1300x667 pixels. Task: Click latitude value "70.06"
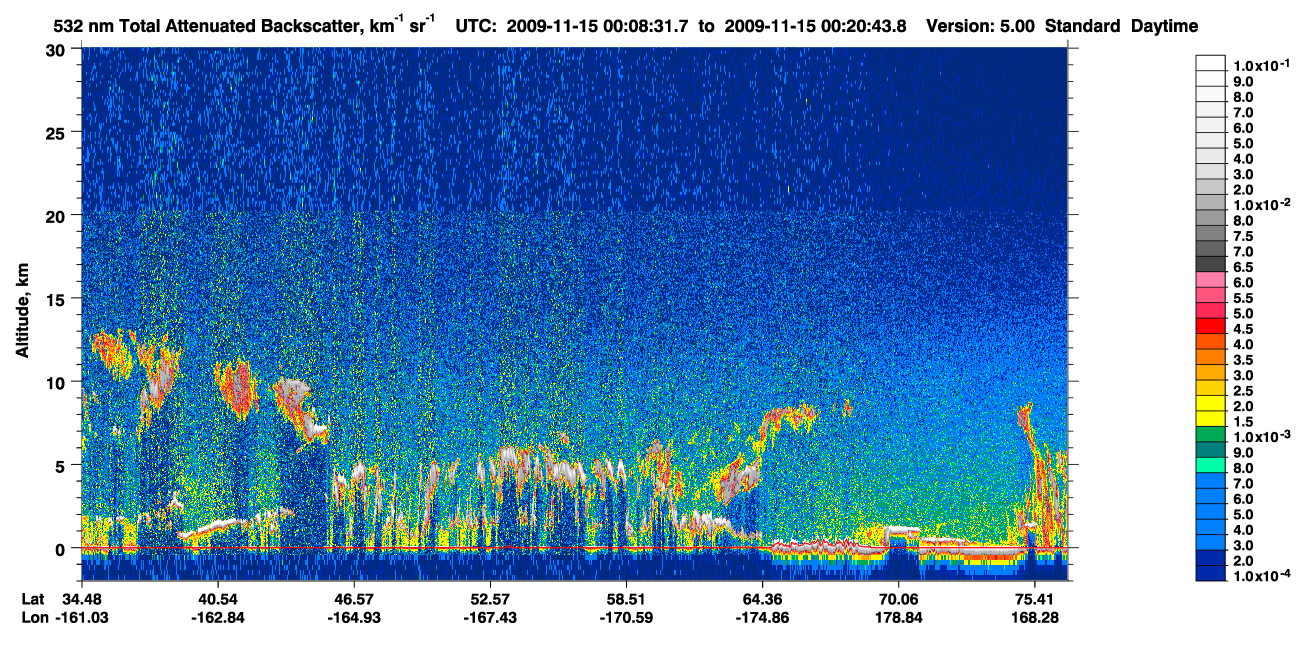pos(898,599)
